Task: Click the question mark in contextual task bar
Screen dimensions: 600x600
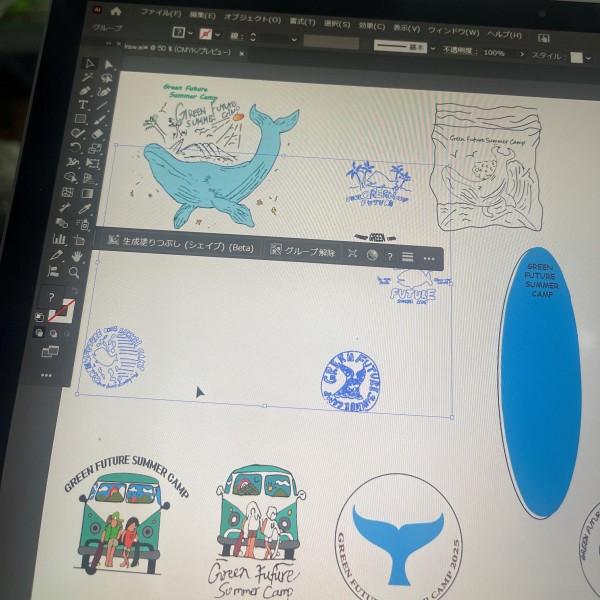Action: tap(390, 256)
